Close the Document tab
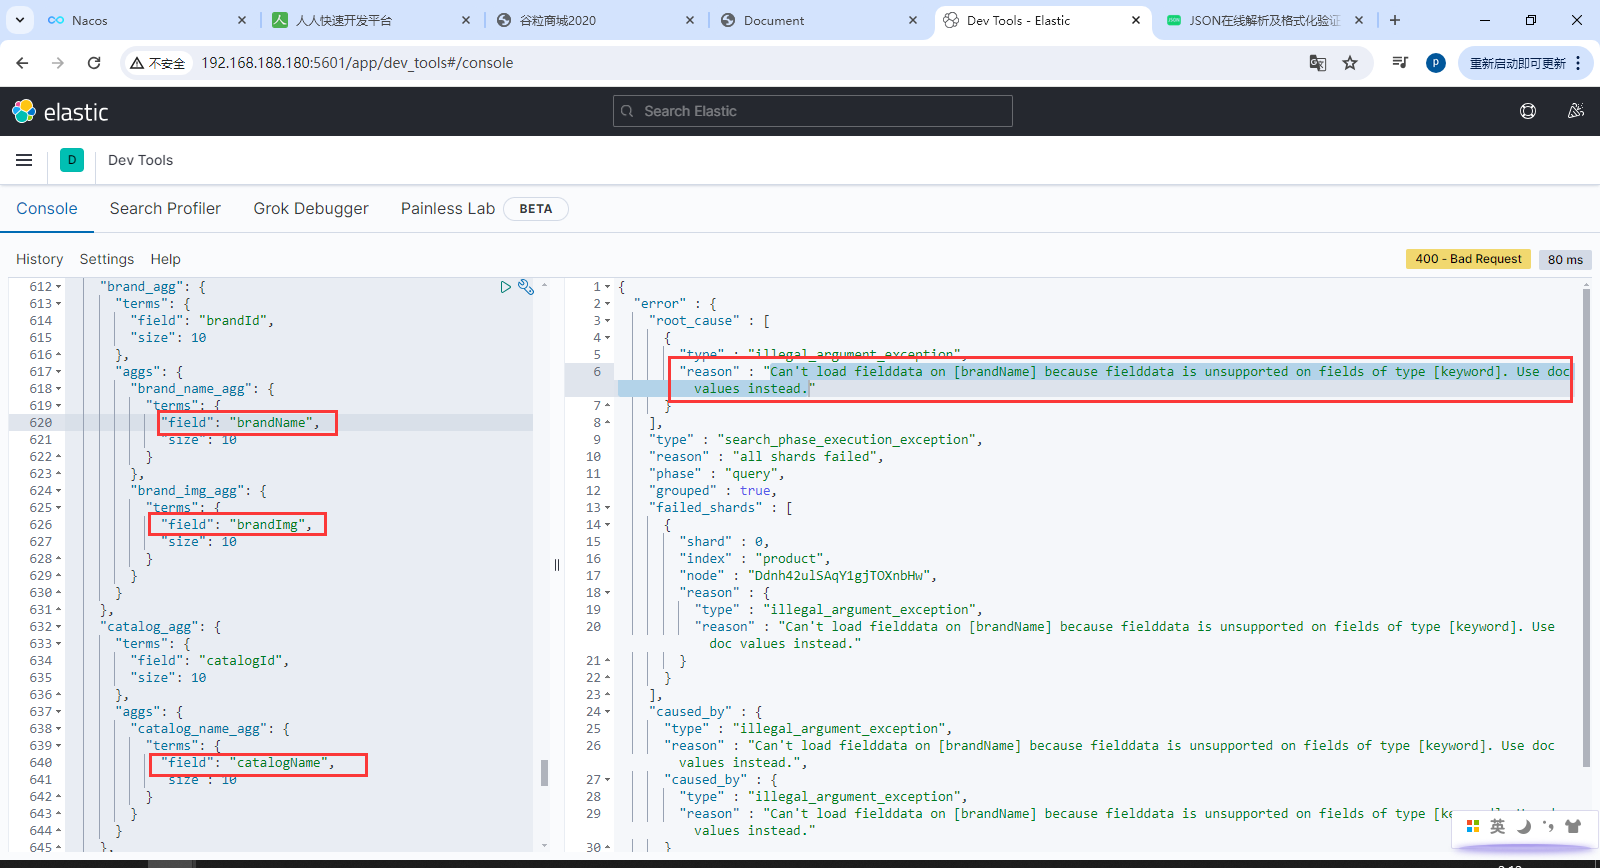Viewport: 1600px width, 868px height. [913, 20]
